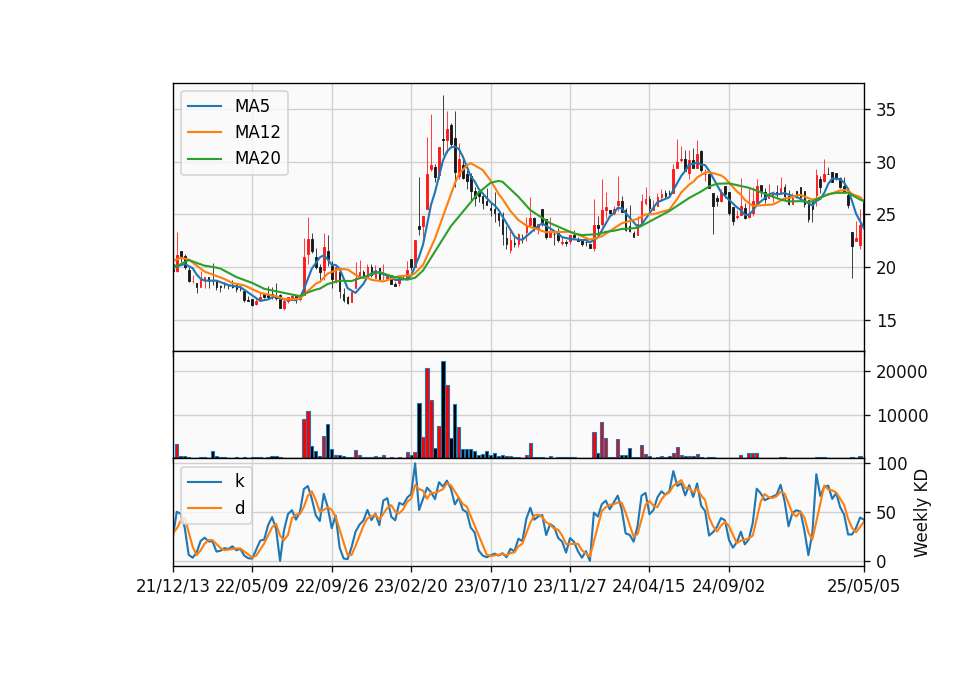Click the Weekly KD axis title
This screenshot has height=690, width=960.
[x=920, y=513]
